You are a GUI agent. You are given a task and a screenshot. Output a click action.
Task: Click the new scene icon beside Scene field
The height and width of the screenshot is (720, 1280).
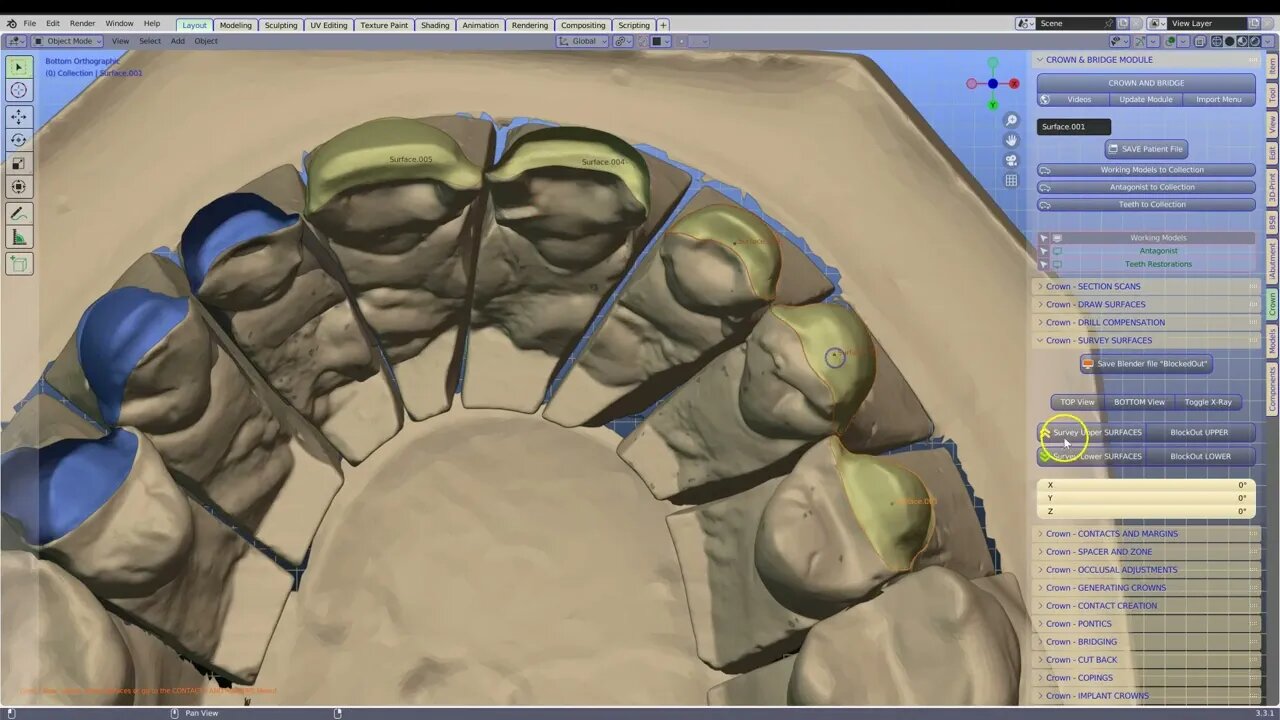tap(1123, 23)
